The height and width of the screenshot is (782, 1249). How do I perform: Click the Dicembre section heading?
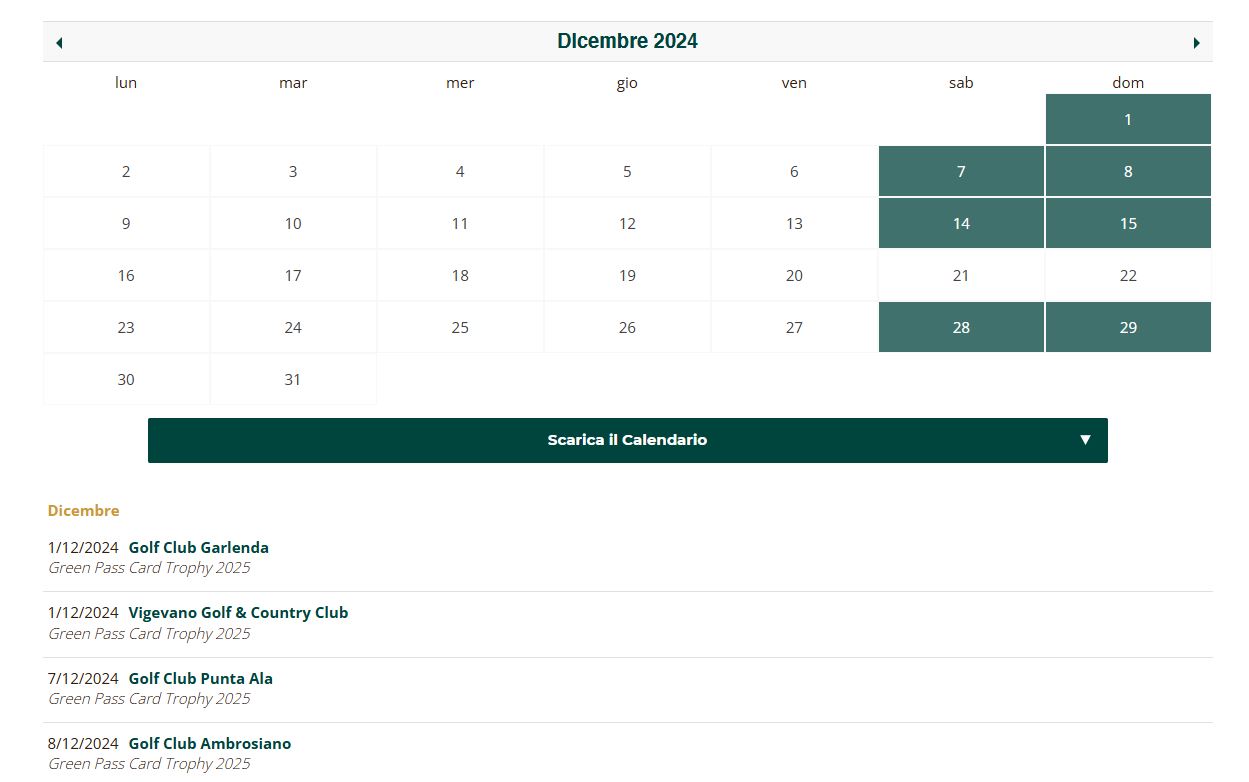point(83,511)
